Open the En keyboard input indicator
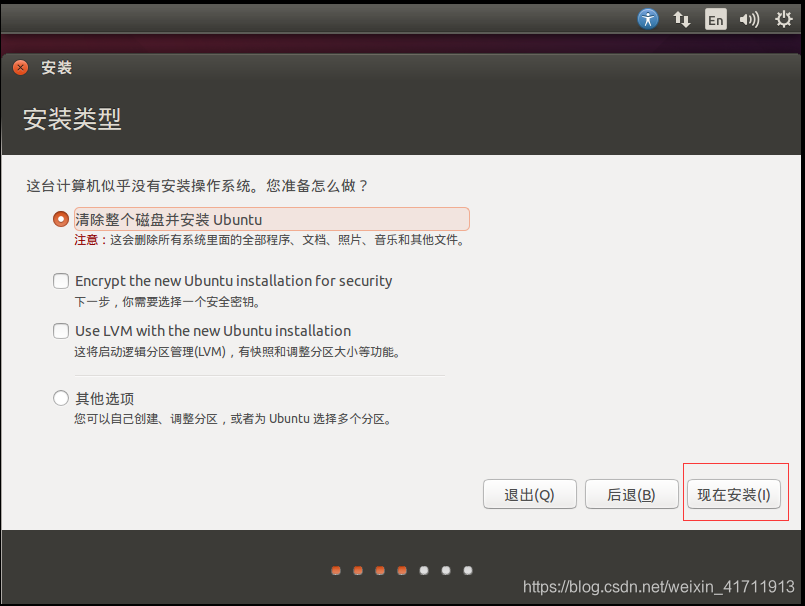Screen dimensions: 805x606 click(716, 20)
